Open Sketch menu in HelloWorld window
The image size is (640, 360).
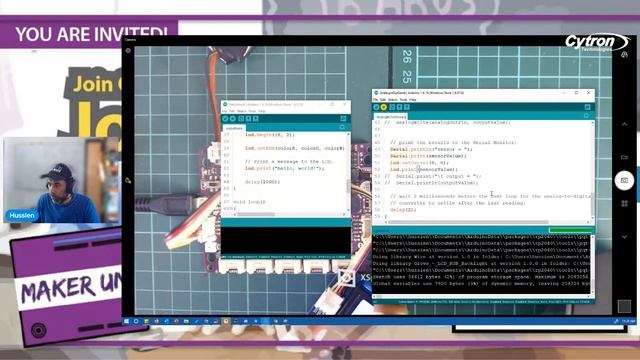point(242,111)
